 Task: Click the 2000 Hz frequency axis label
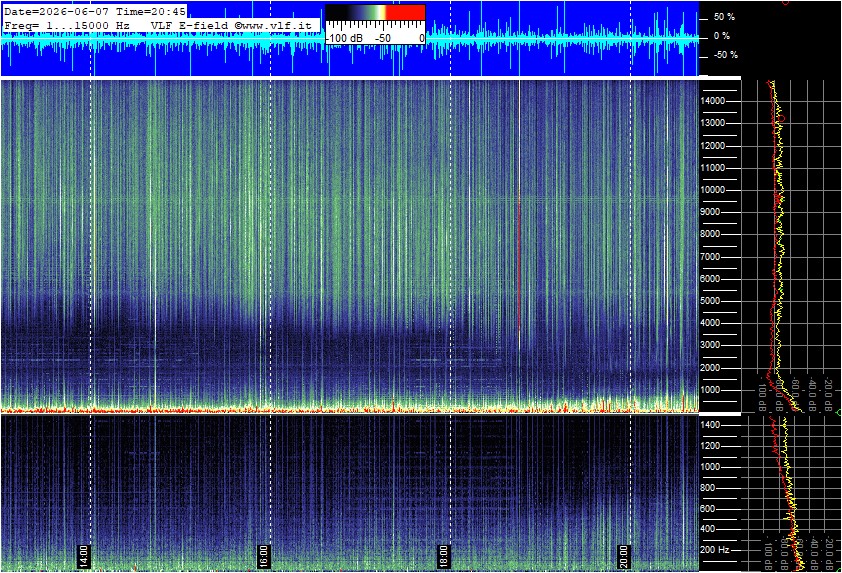click(710, 368)
